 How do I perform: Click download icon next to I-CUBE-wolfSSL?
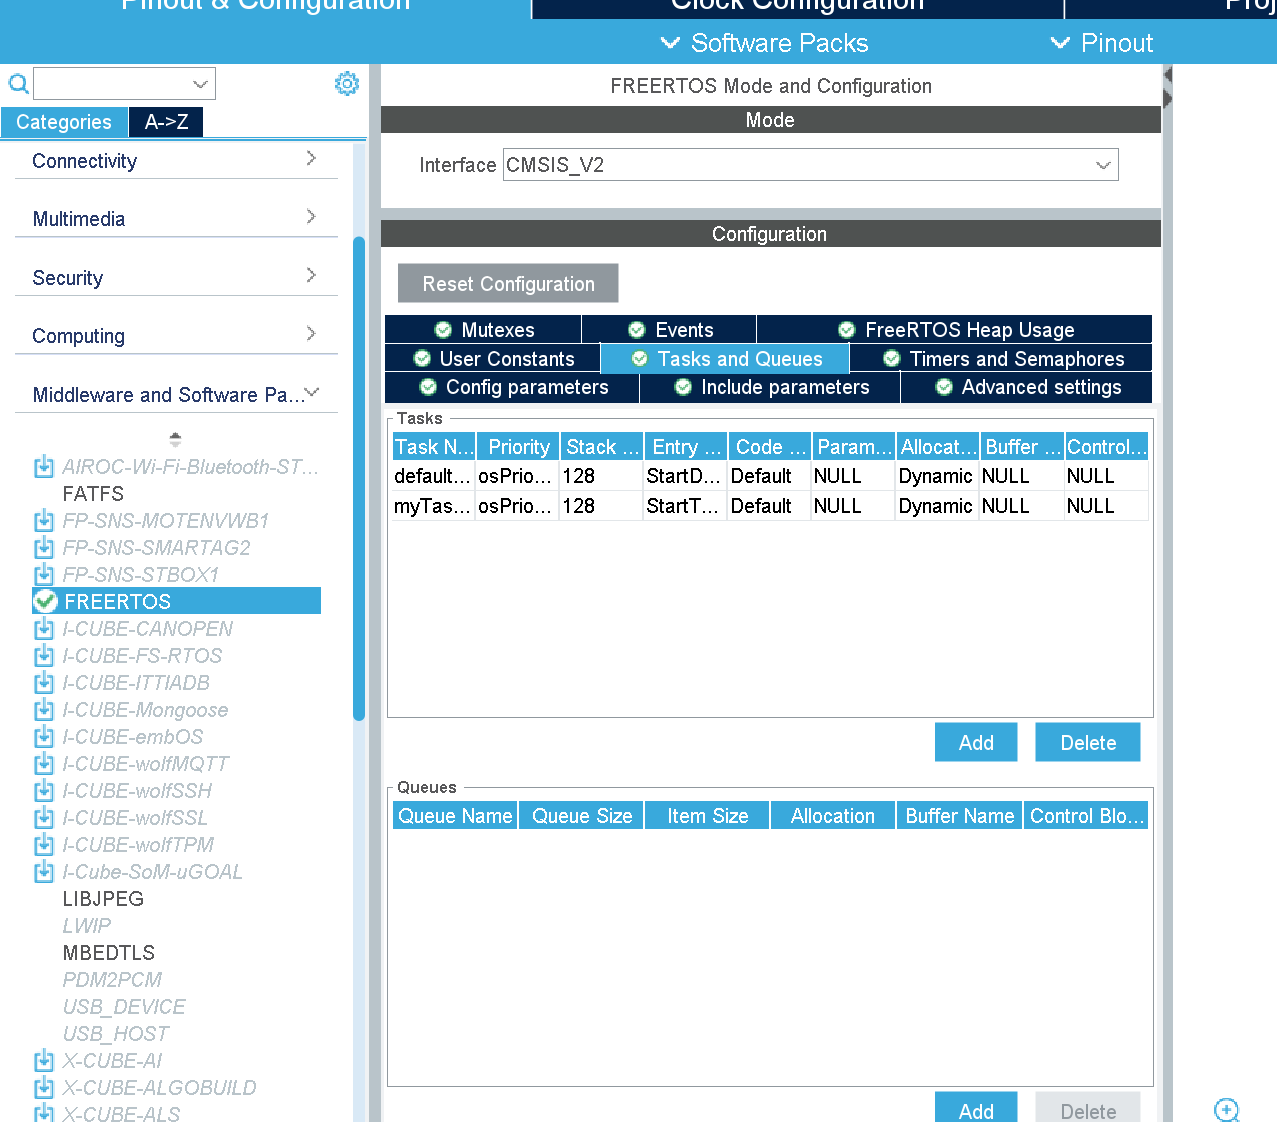click(44, 818)
